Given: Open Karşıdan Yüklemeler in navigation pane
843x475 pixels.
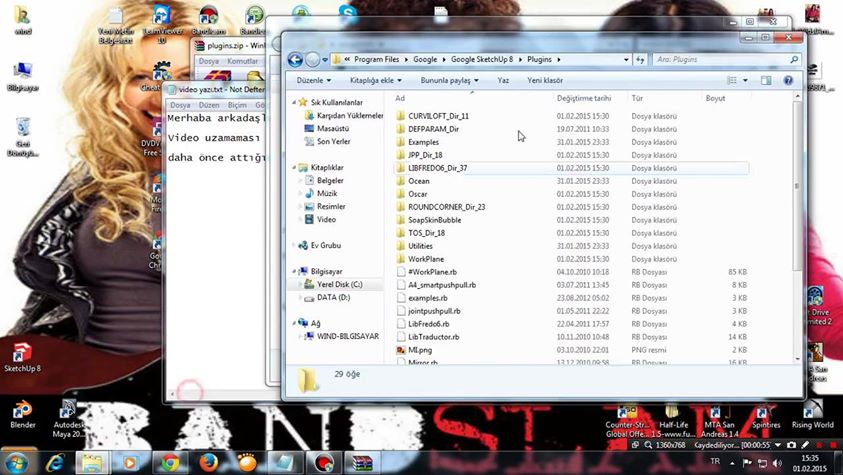Looking at the screenshot, I should click(x=349, y=116).
